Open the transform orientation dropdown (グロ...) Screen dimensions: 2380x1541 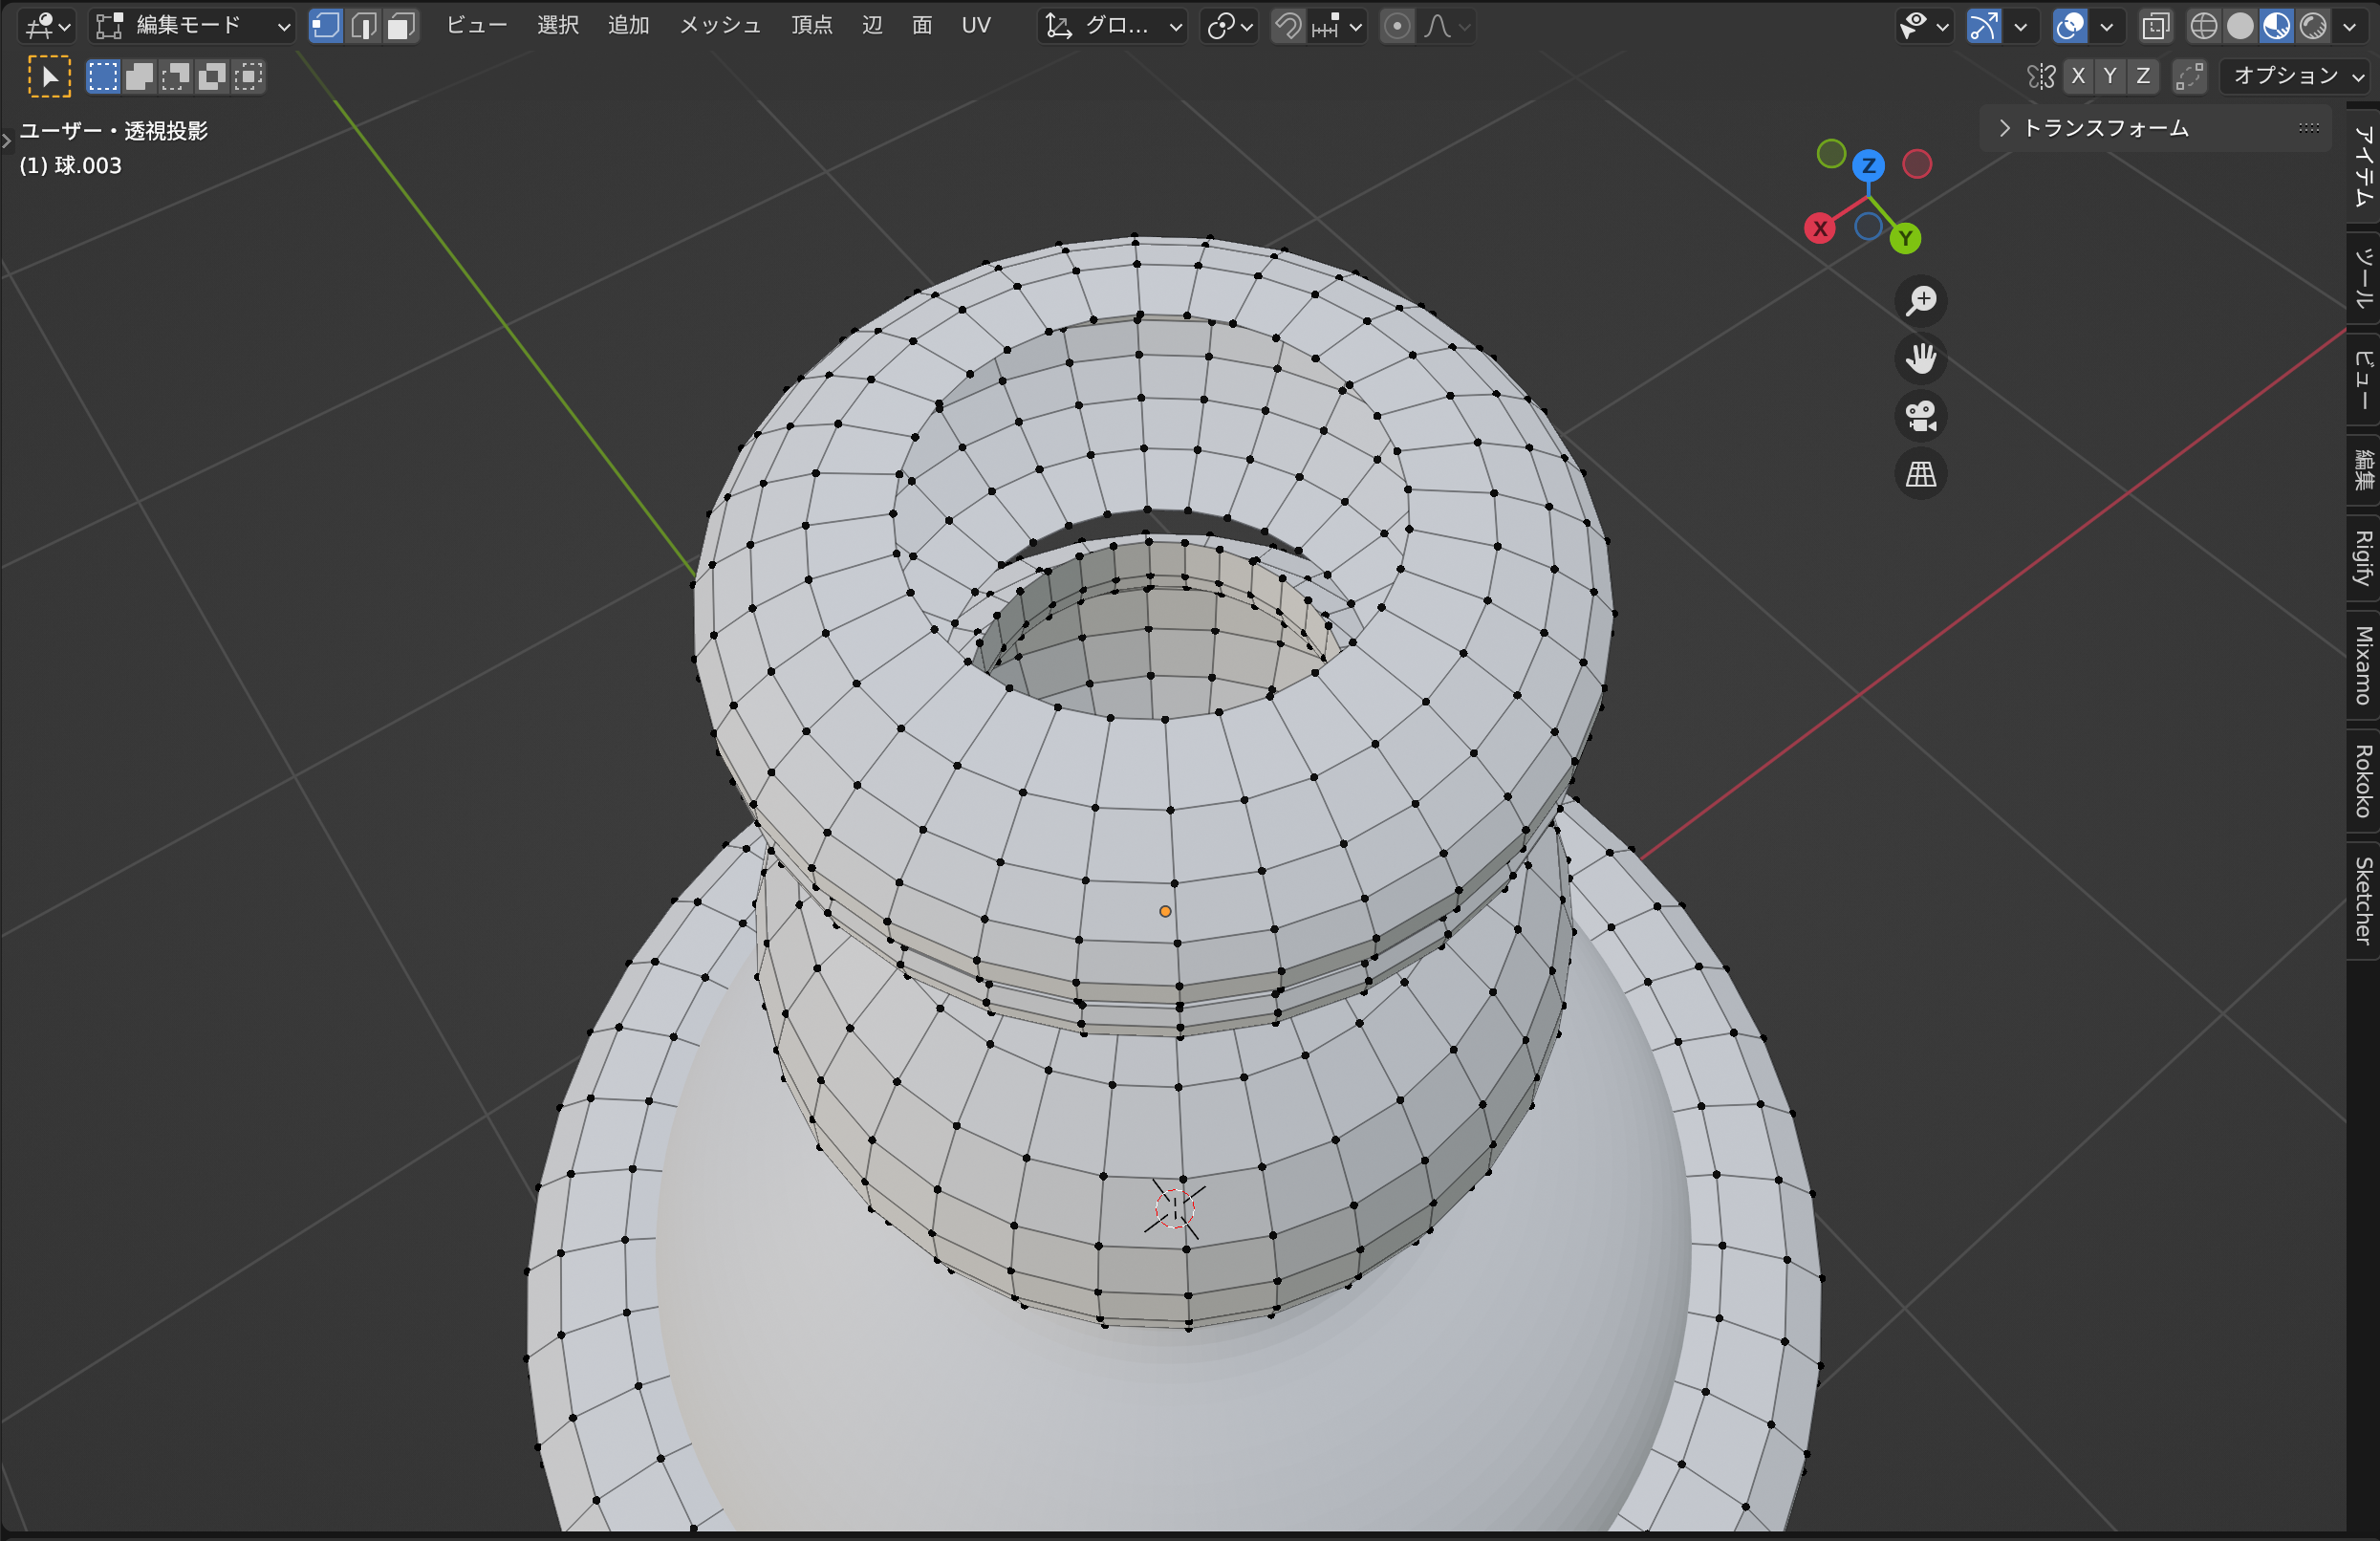[x=1114, y=26]
